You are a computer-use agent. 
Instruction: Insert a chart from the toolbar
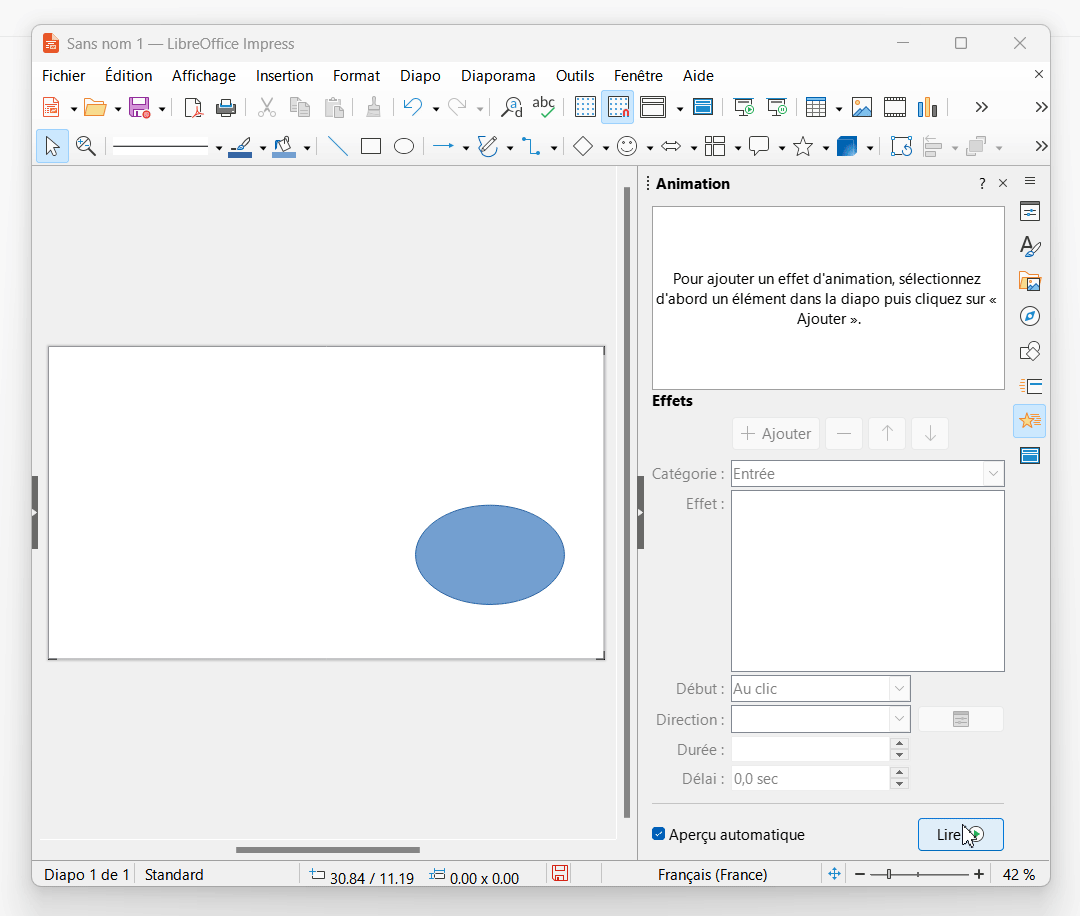928,107
